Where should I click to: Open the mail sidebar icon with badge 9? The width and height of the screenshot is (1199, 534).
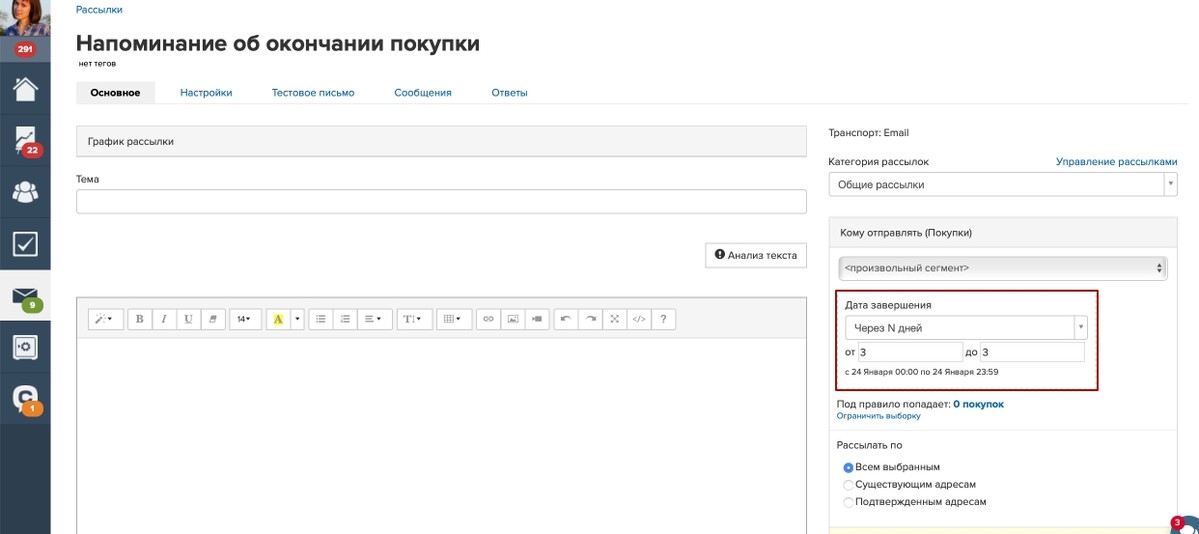pyautogui.click(x=25, y=295)
